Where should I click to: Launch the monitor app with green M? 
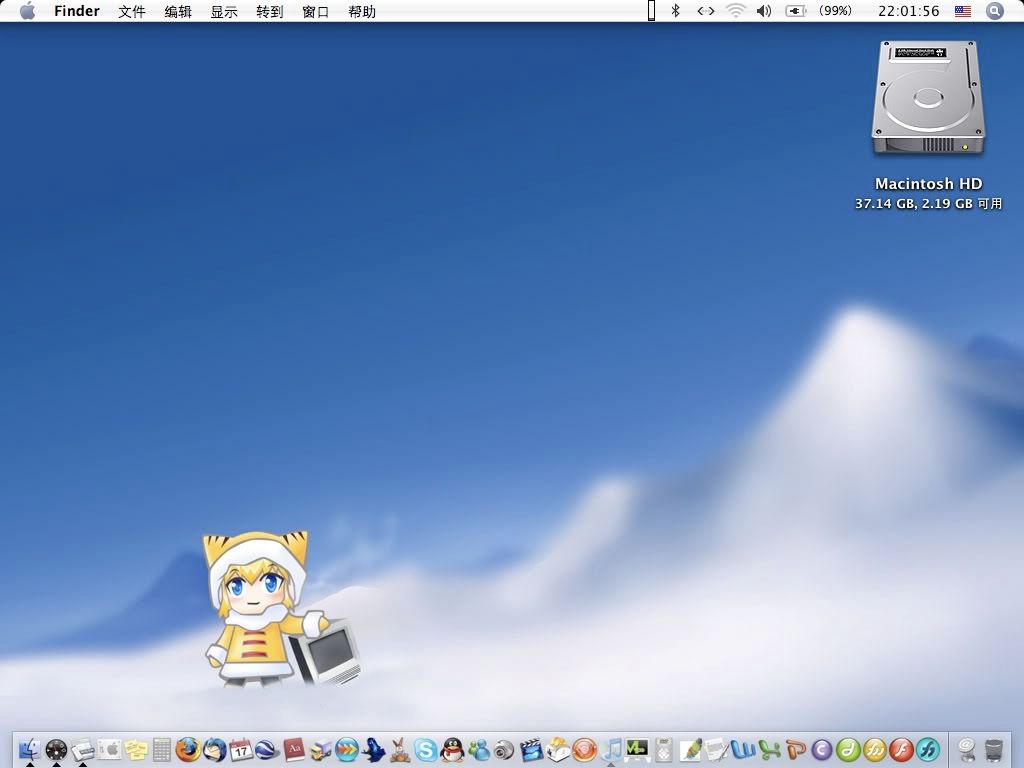(637, 749)
